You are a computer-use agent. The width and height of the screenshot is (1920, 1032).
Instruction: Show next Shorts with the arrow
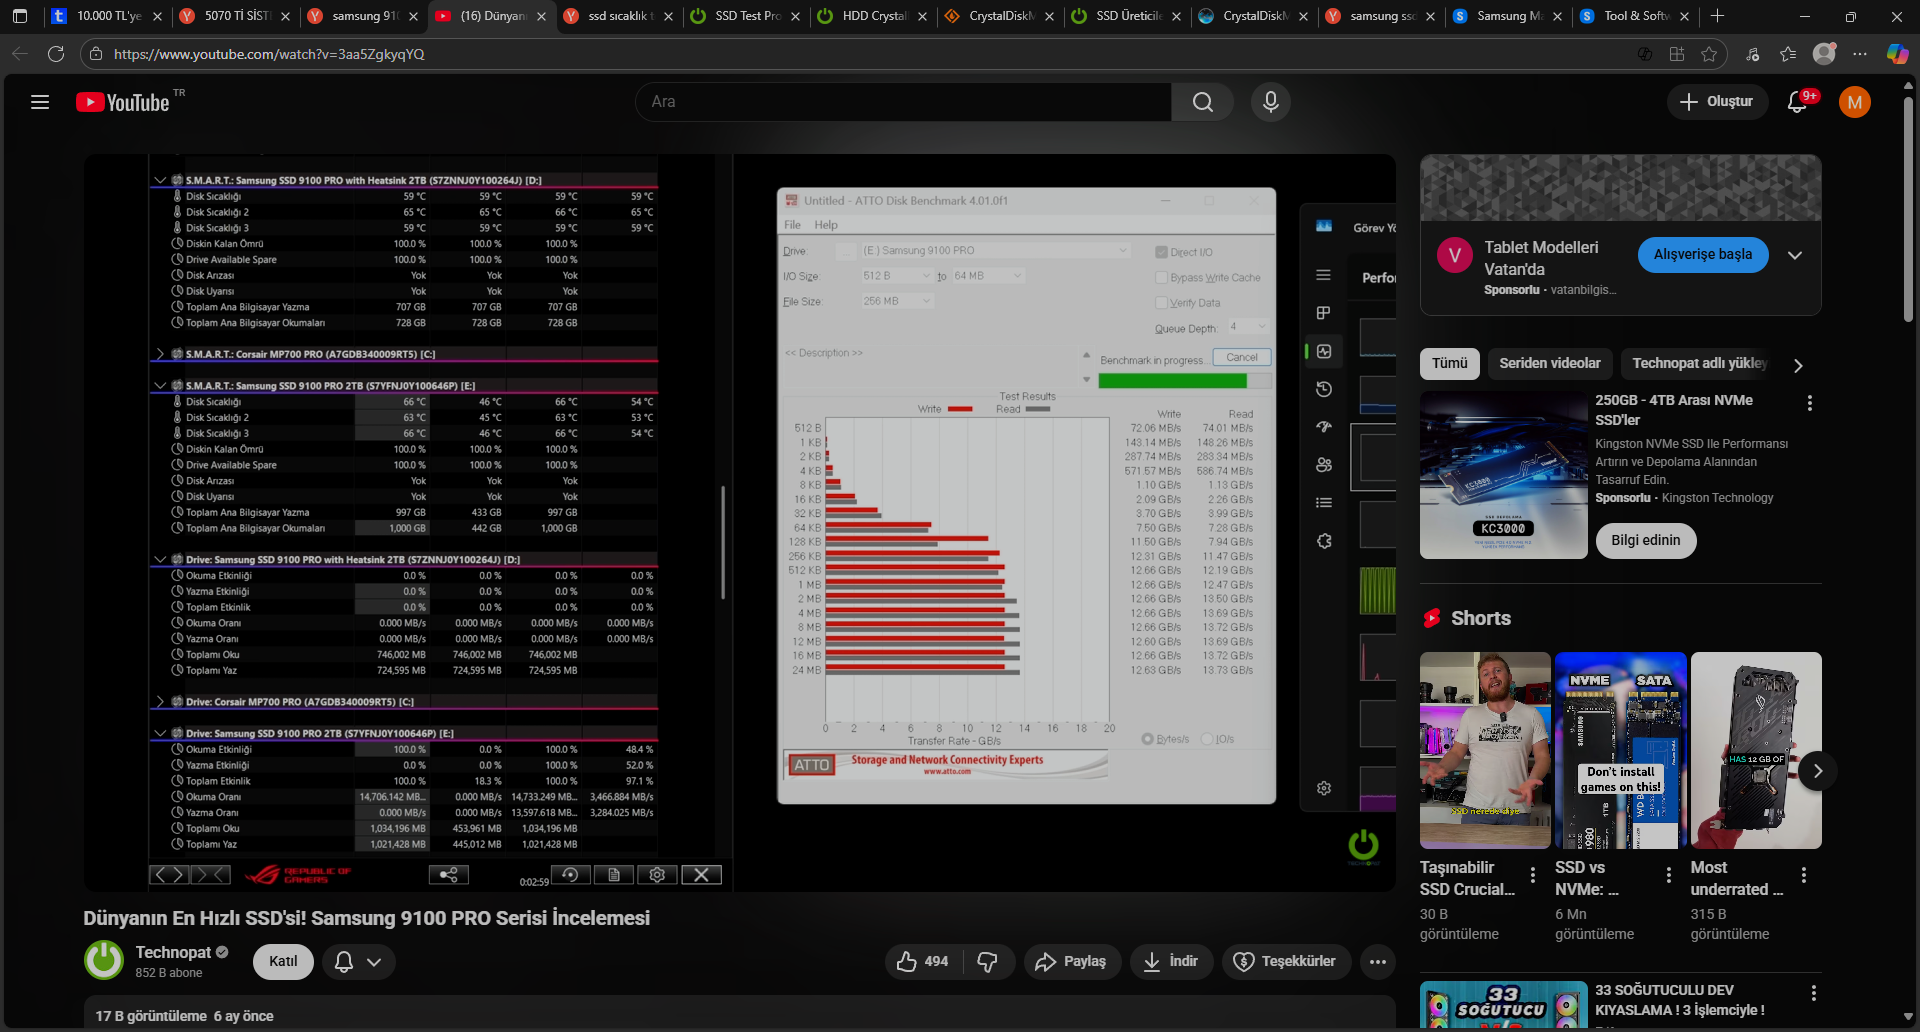pyautogui.click(x=1818, y=771)
